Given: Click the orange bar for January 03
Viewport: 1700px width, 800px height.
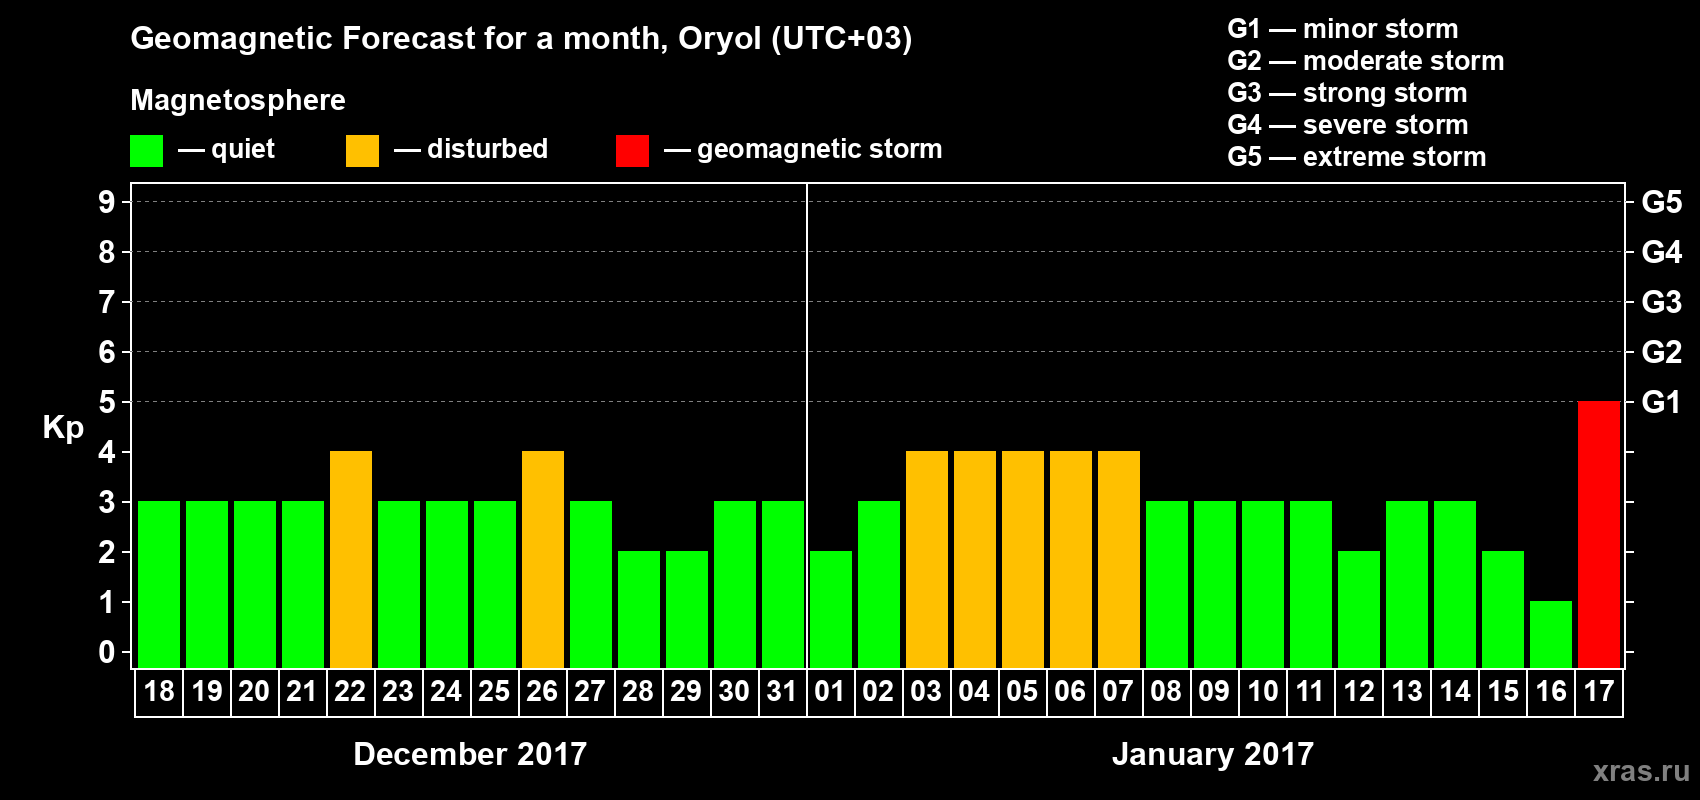Looking at the screenshot, I should click(927, 559).
